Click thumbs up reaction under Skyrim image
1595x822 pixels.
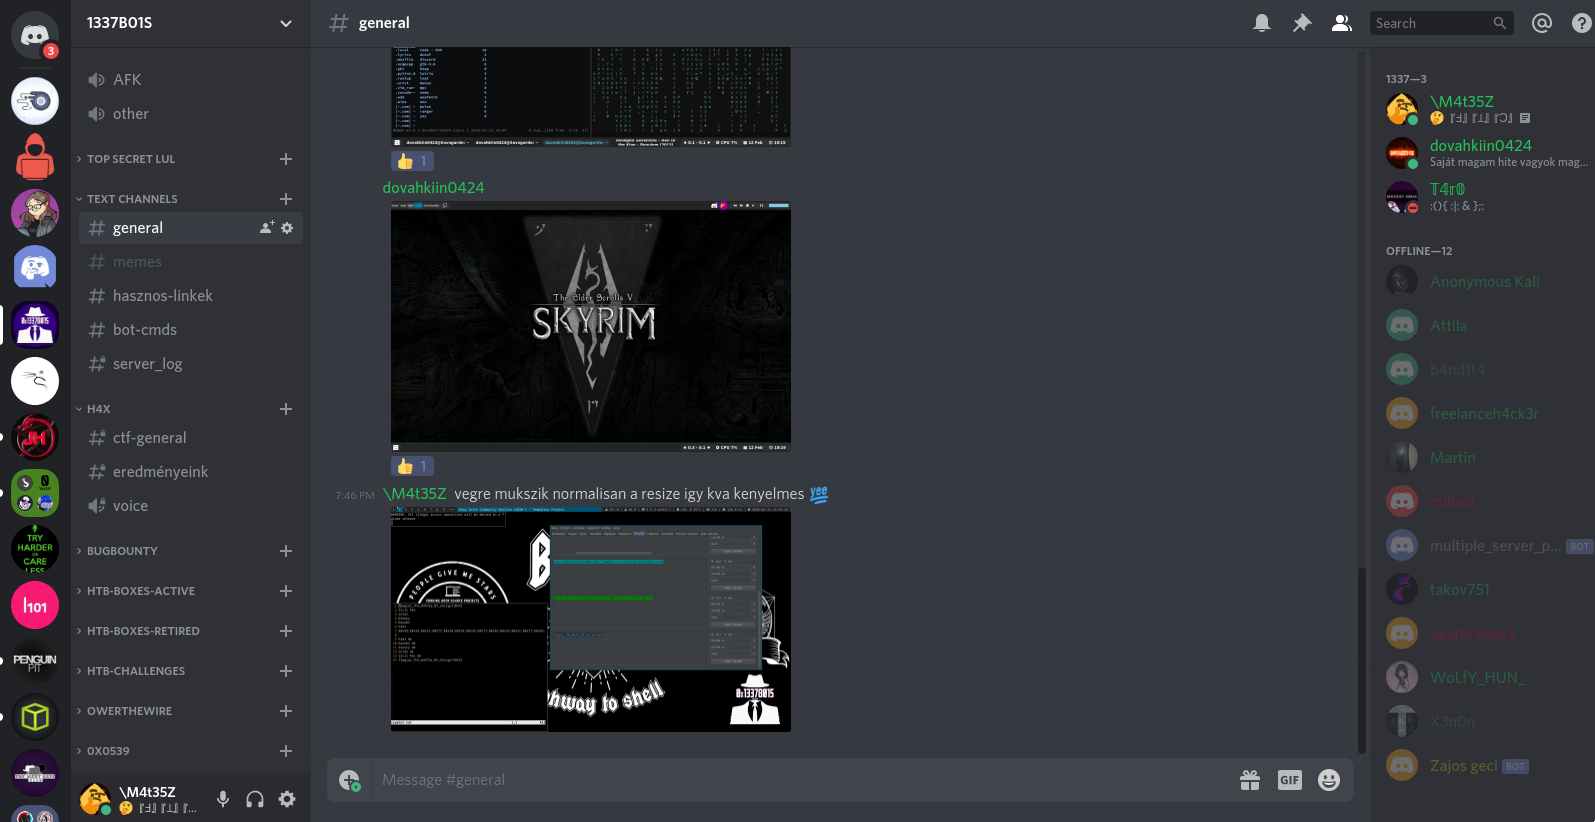pos(412,466)
